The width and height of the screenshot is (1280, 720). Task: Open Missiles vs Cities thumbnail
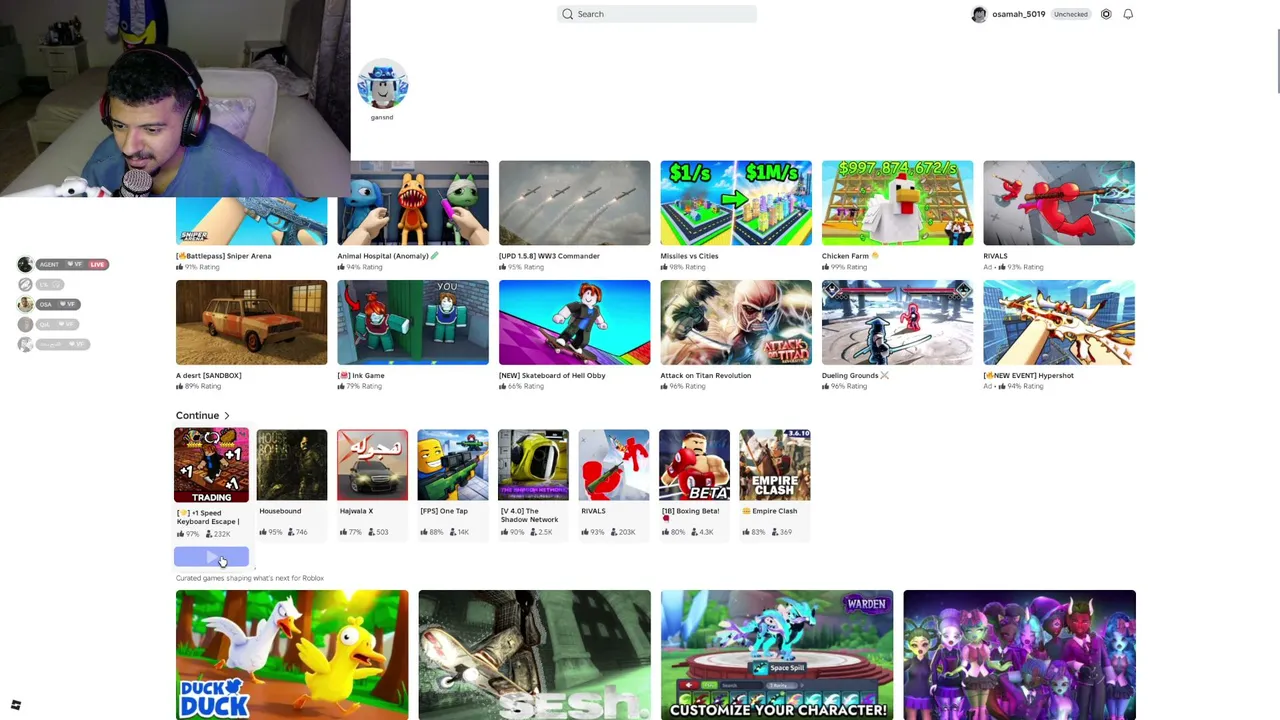736,203
